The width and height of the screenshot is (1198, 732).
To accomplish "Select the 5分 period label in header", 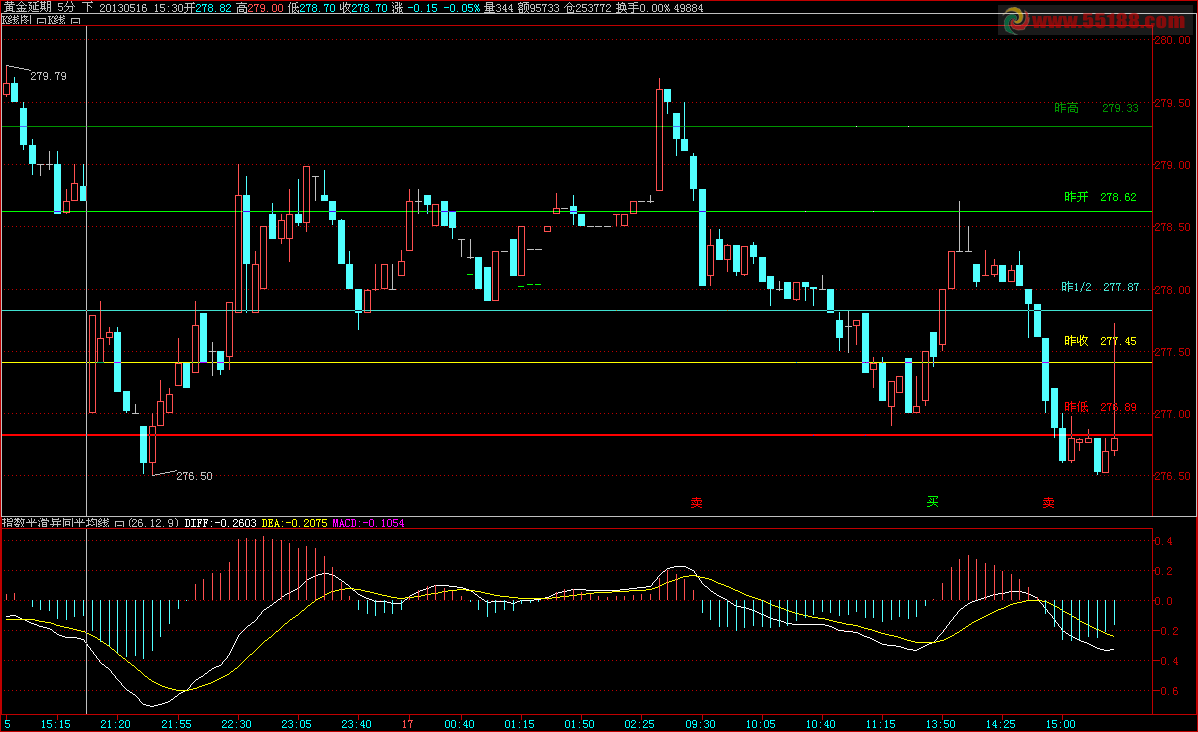I will (66, 7).
